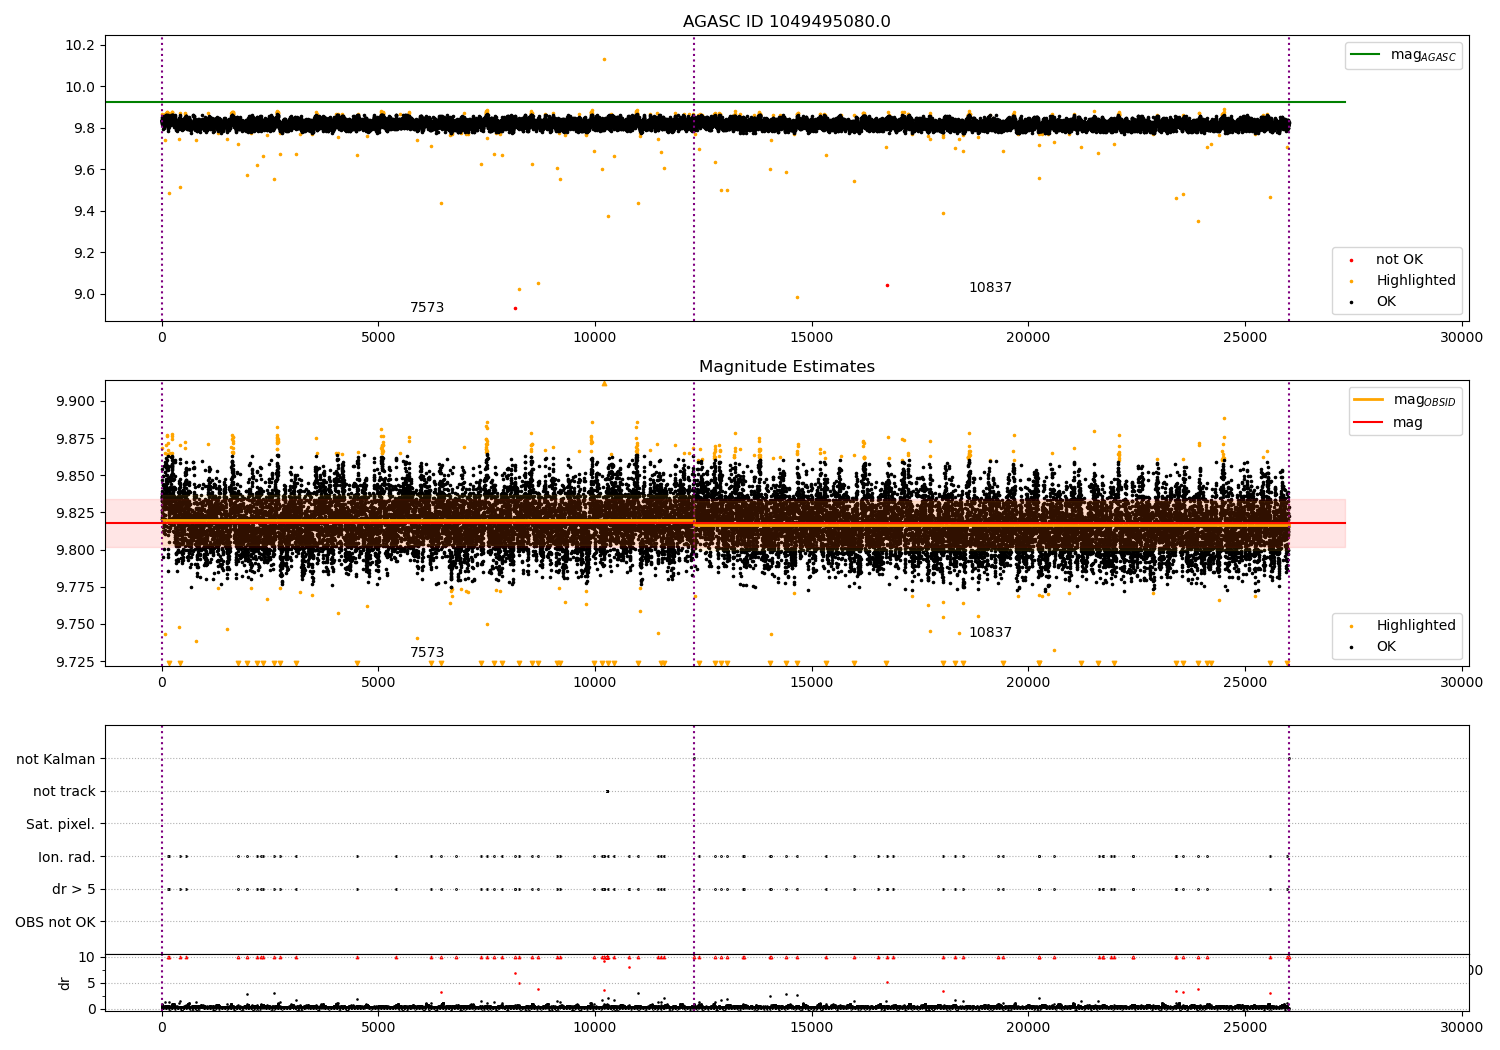Select the "Magnitude Estimates" plot title
Viewport: 1500px width, 1050px height.
[786, 367]
